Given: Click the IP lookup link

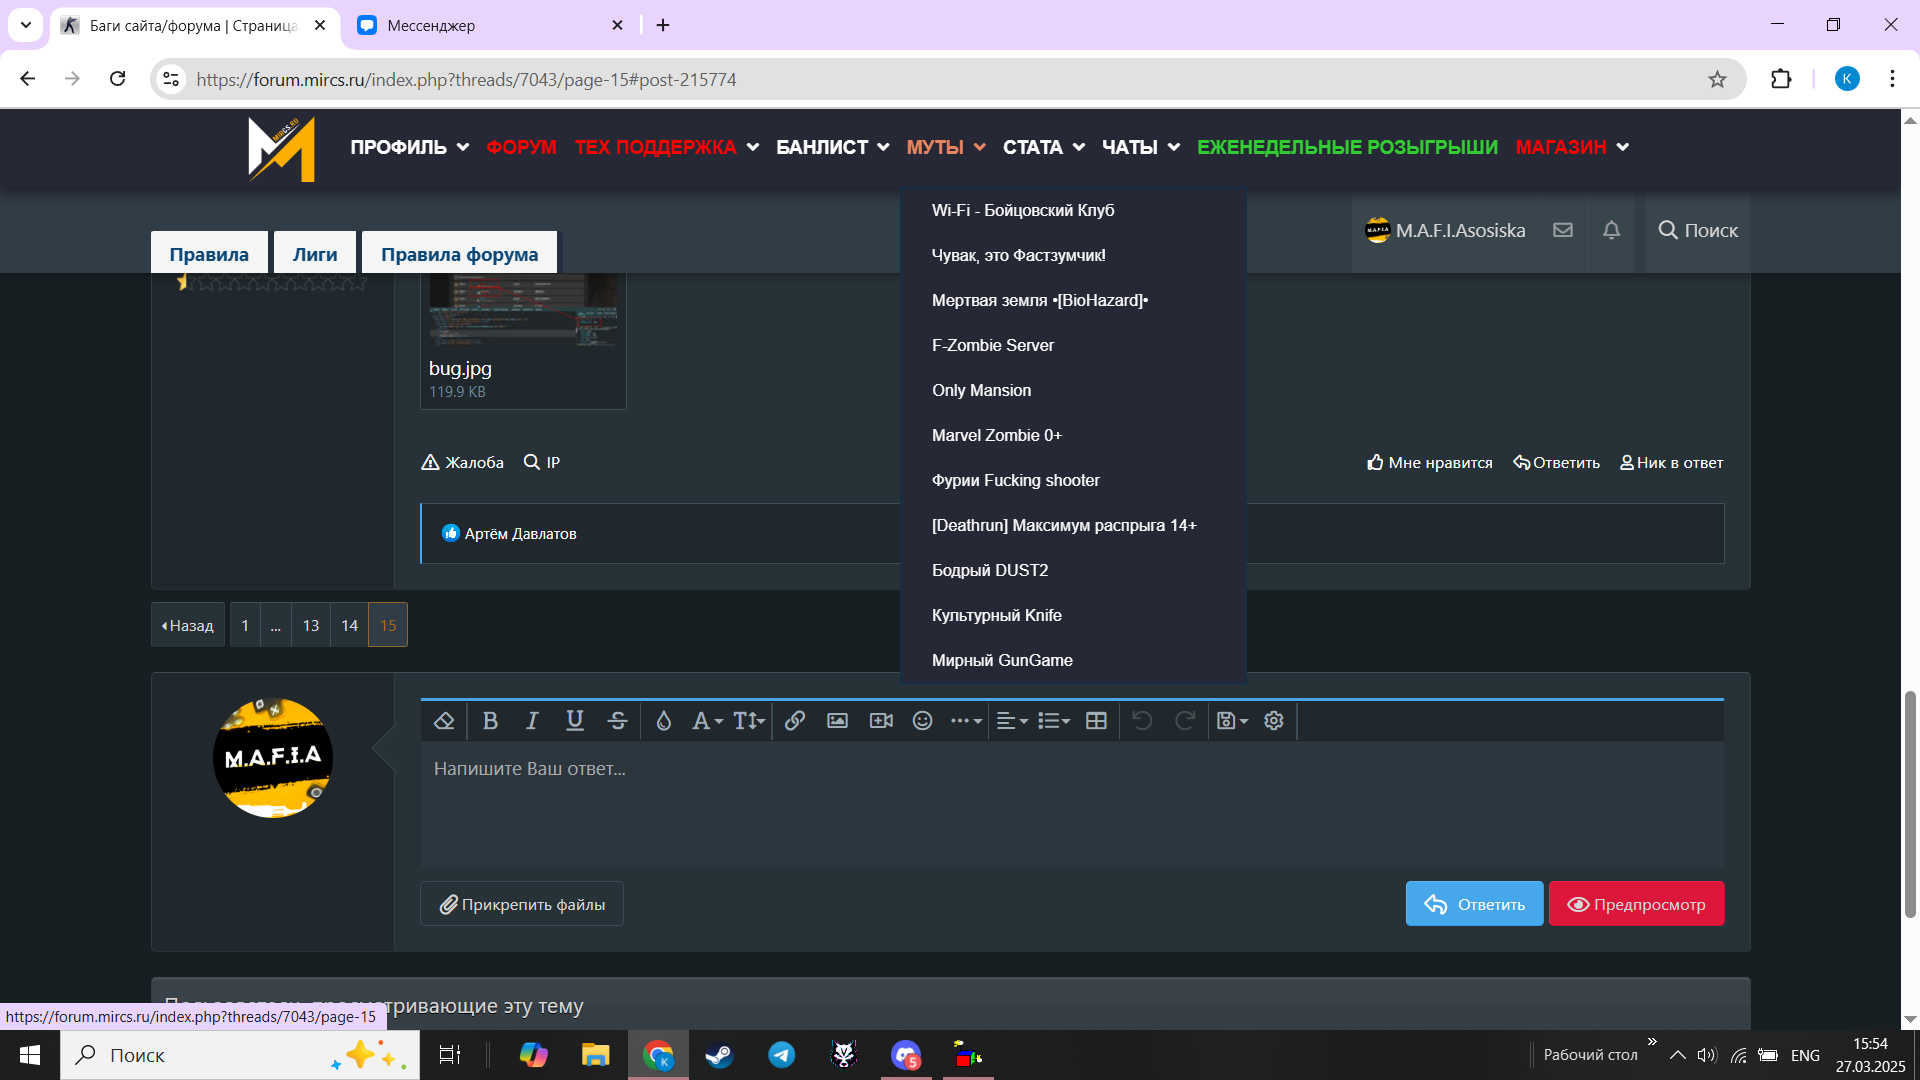Looking at the screenshot, I should pos(542,462).
